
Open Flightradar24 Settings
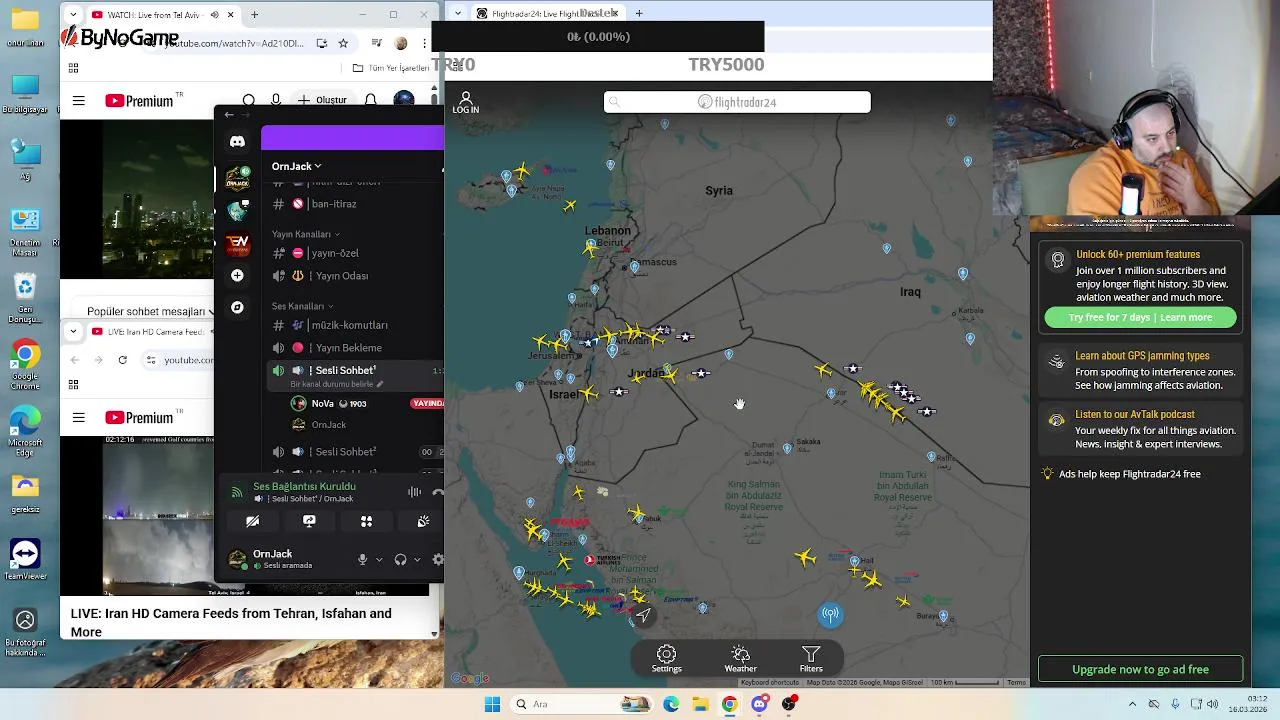tap(666, 659)
